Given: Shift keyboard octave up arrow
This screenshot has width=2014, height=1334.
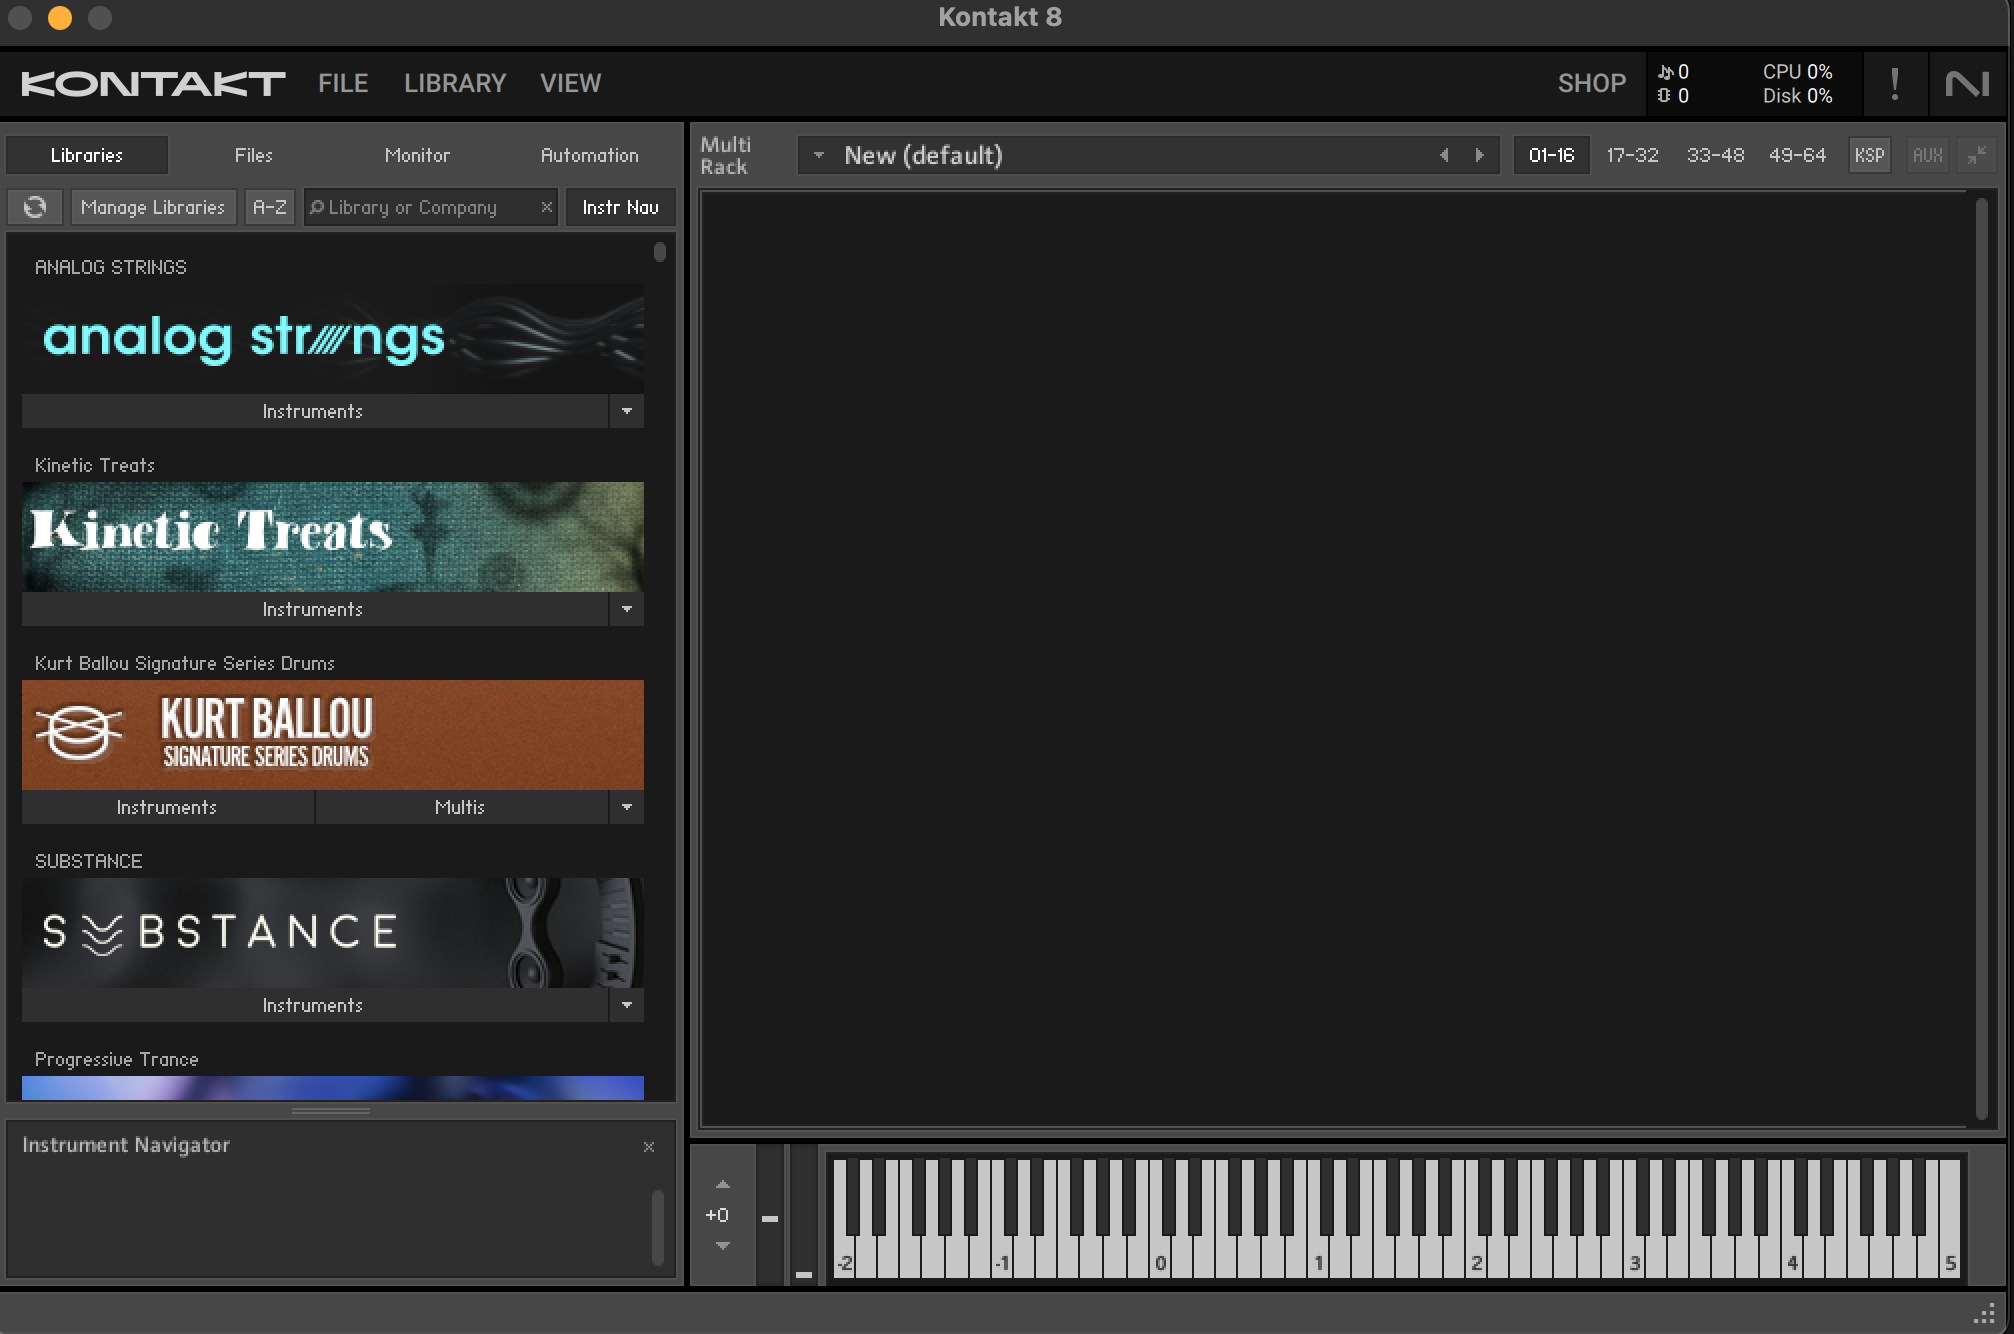Looking at the screenshot, I should [723, 1185].
